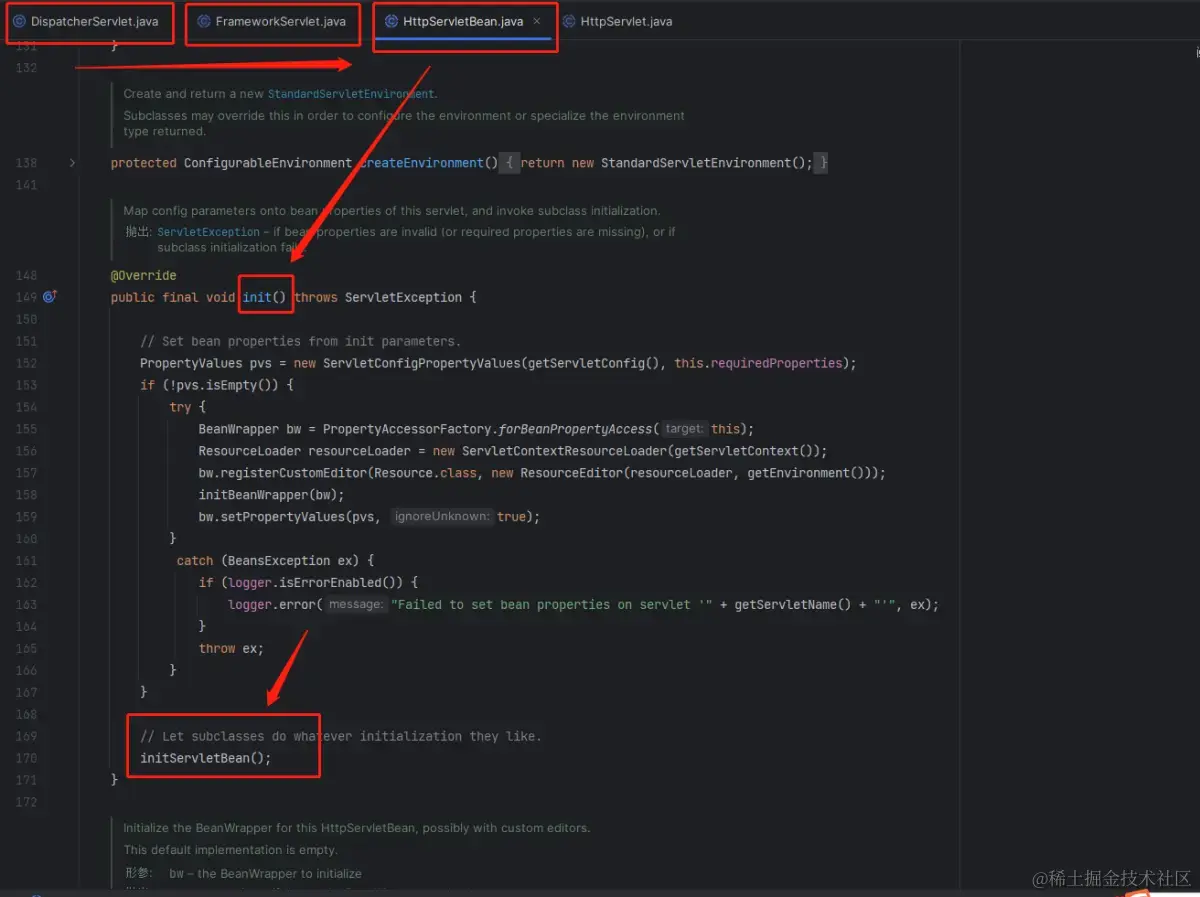Click the class icon on DispatcherServlet.java tab
The height and width of the screenshot is (897, 1200).
[19, 21]
